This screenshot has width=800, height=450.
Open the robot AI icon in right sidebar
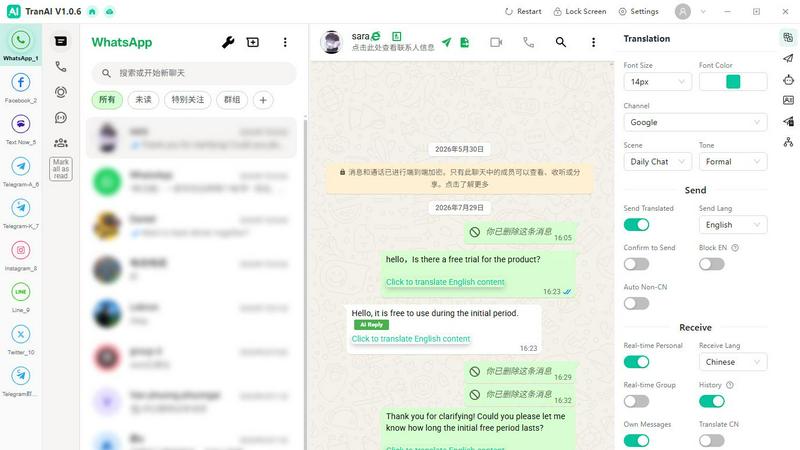coord(788,80)
